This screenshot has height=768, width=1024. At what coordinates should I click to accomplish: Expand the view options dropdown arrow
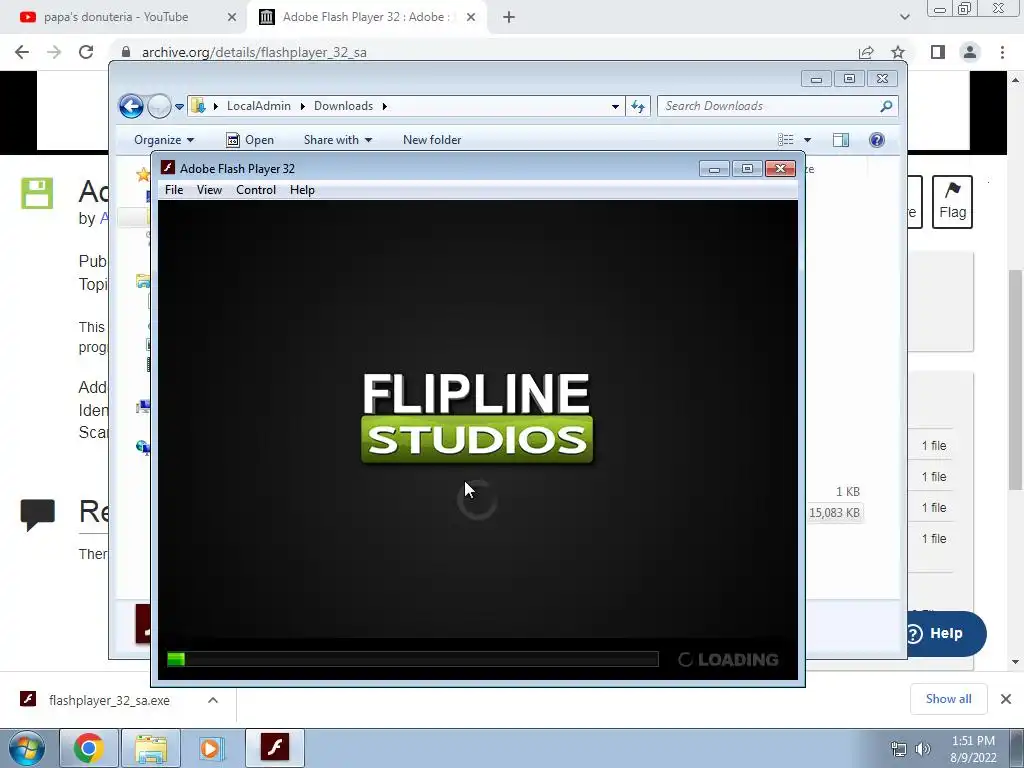[x=807, y=140]
